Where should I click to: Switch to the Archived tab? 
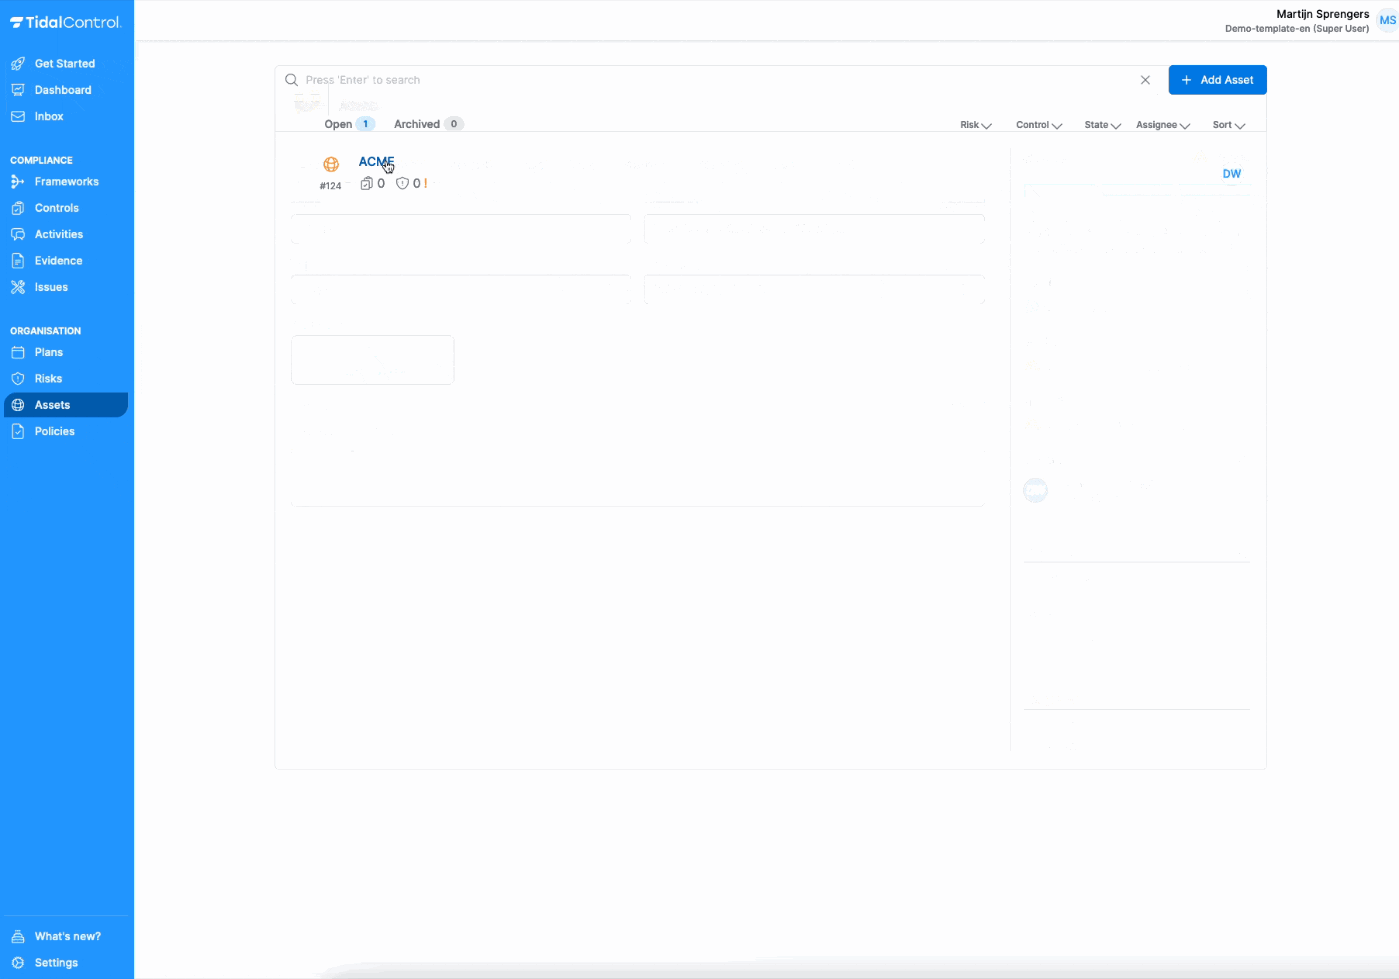(418, 123)
